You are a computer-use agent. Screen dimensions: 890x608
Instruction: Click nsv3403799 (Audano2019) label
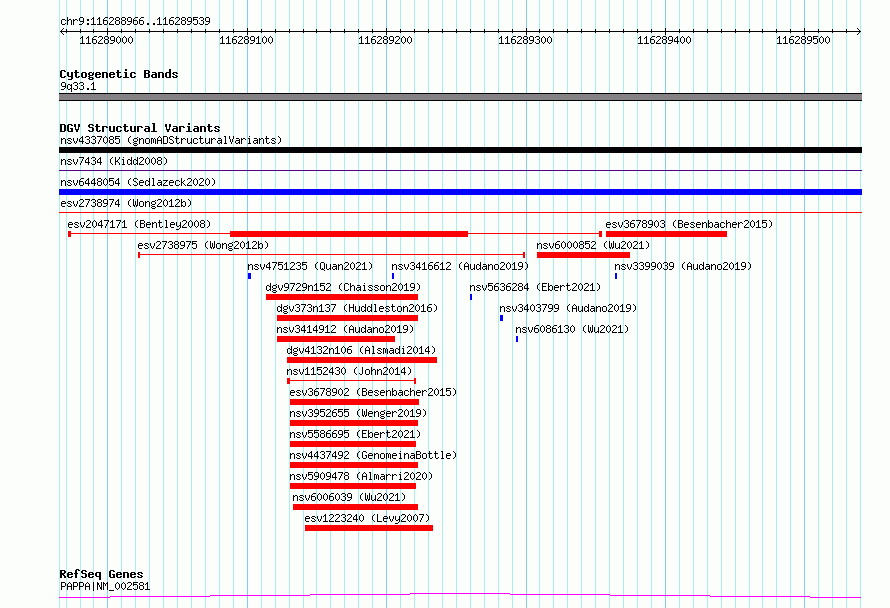(568, 308)
